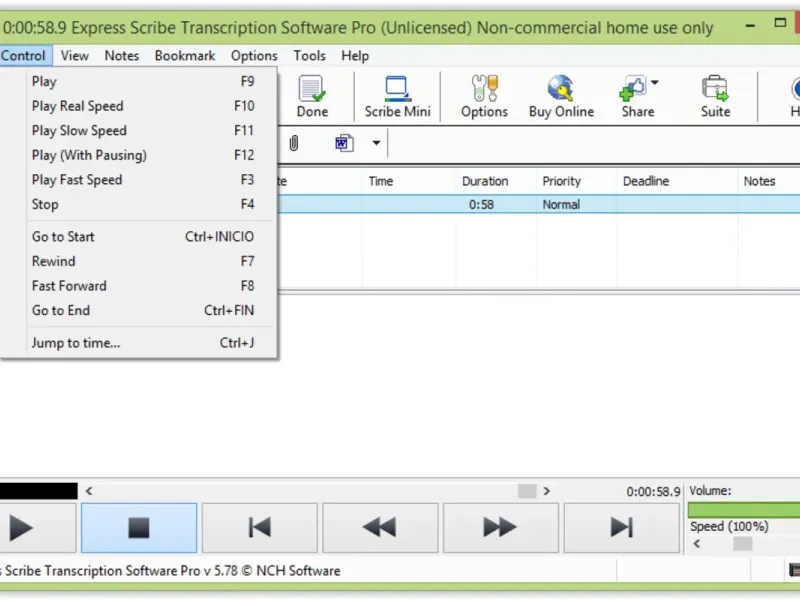The width and height of the screenshot is (800, 600).
Task: Open the Options menu in menu bar
Action: 254,56
